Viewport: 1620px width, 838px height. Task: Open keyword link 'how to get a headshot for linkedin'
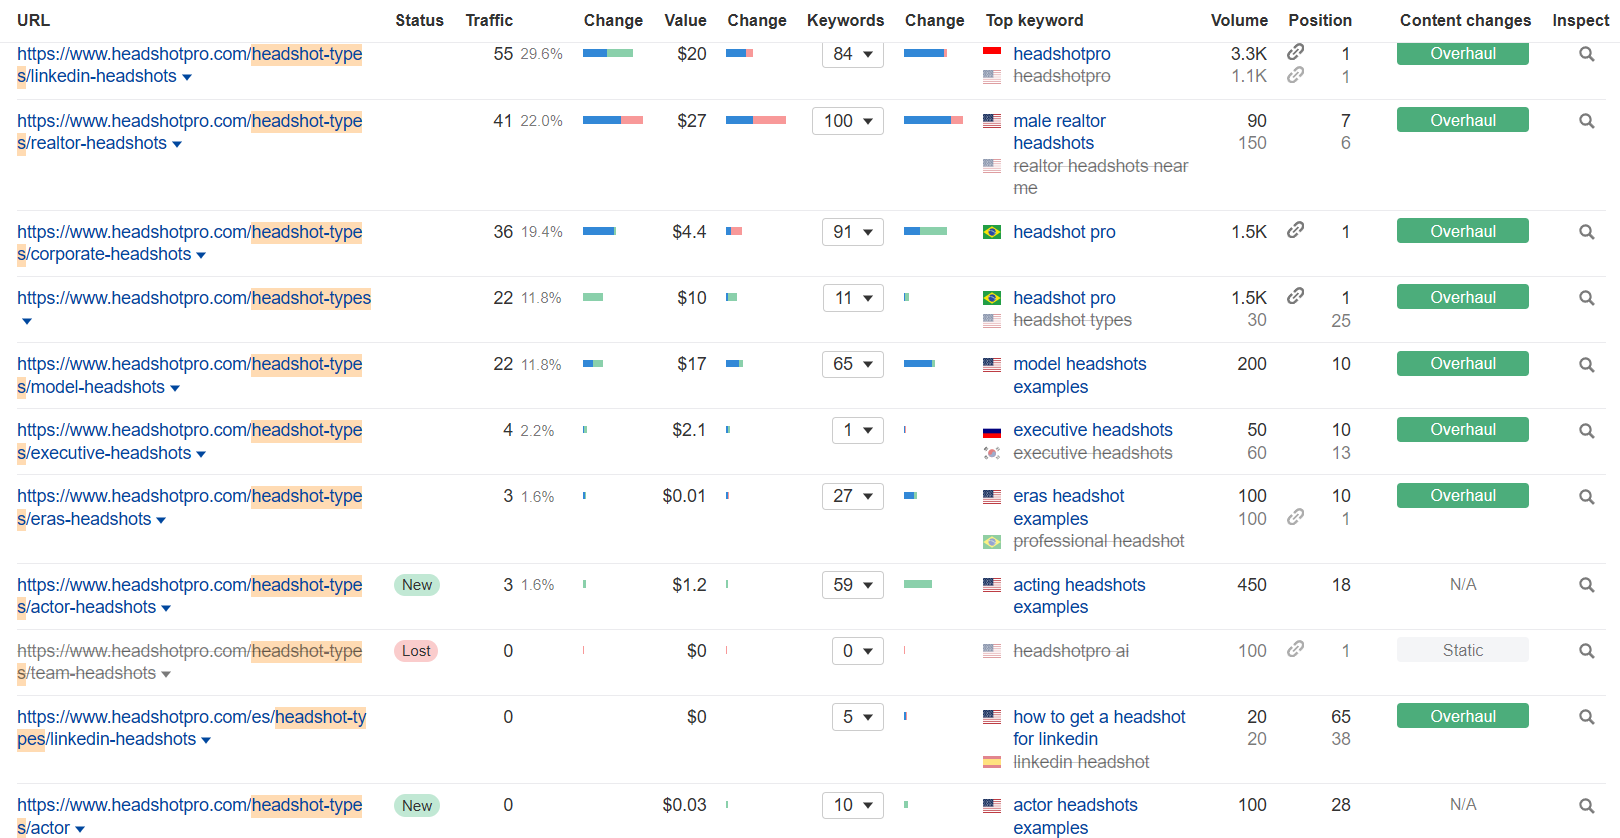[x=1099, y=728]
